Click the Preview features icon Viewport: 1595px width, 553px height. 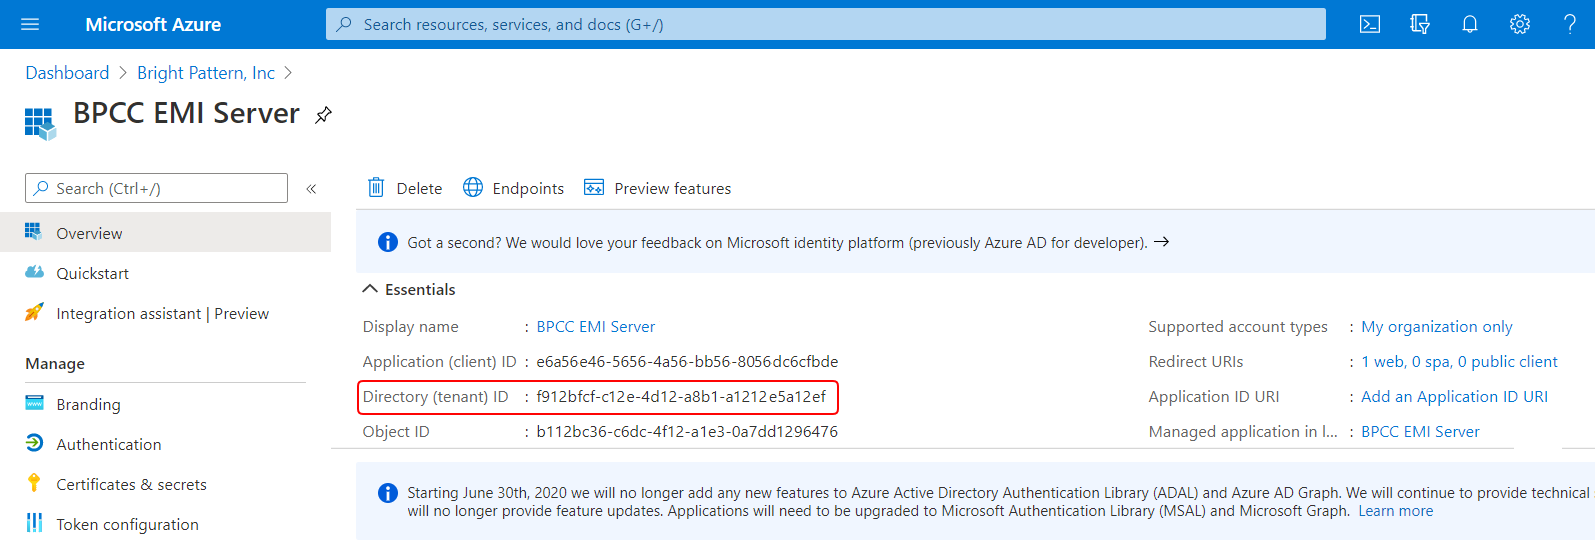[x=594, y=187]
